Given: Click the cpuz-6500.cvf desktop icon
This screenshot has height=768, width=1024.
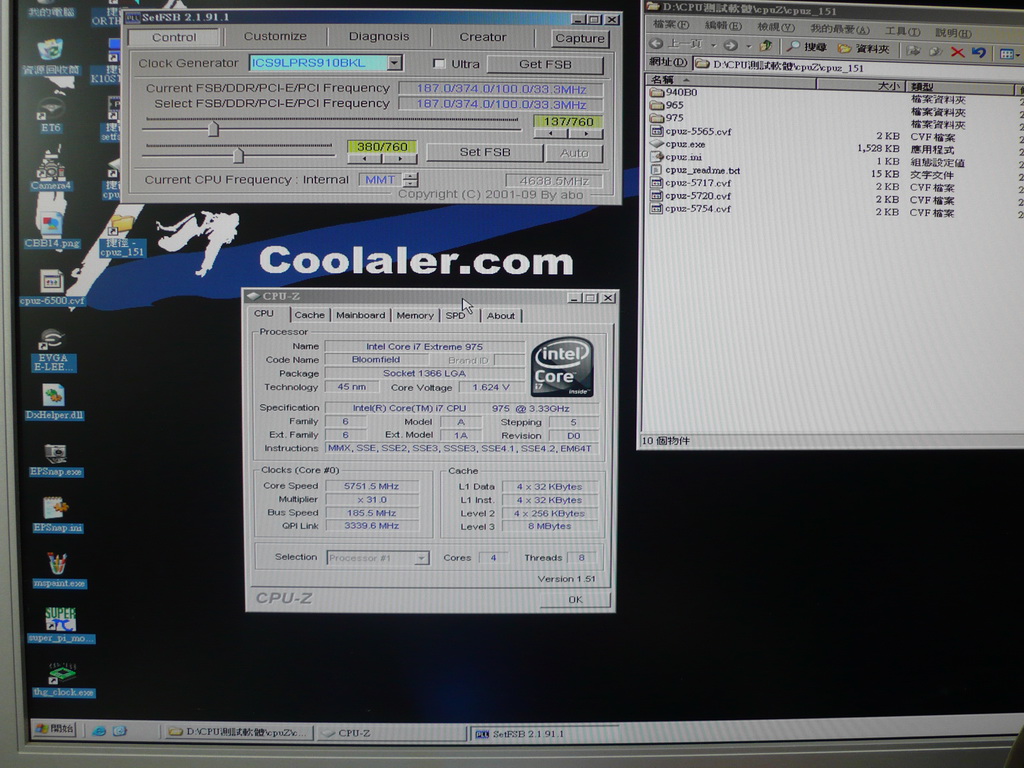Looking at the screenshot, I should [x=52, y=288].
